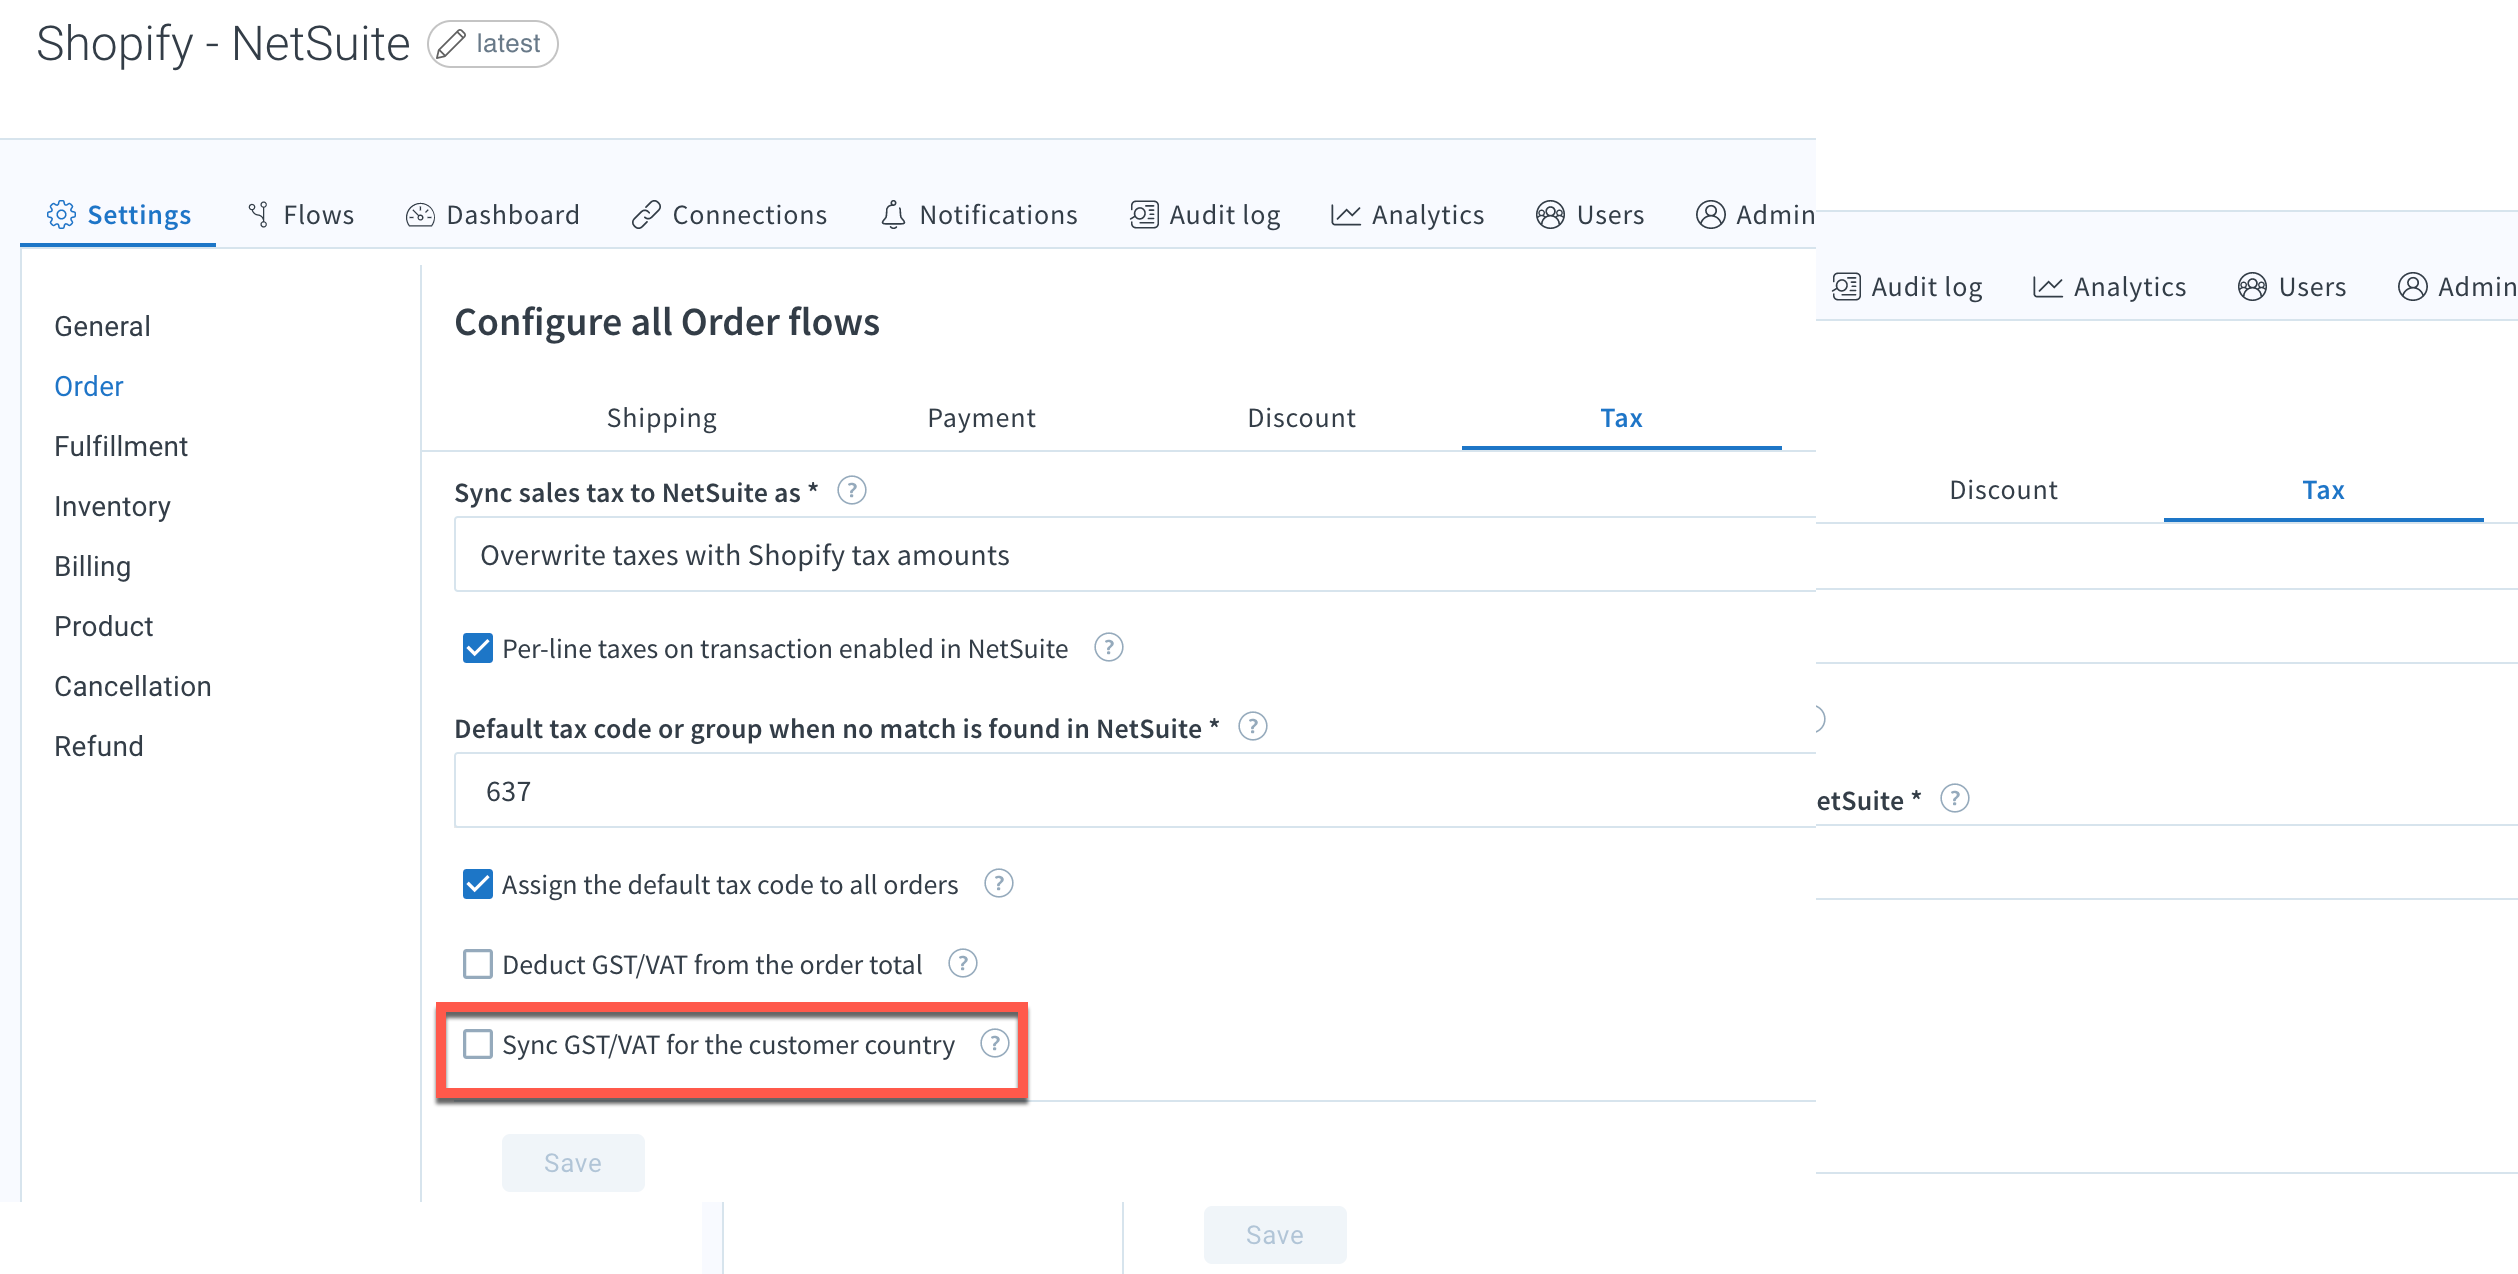The image size is (2518, 1274).
Task: Enable Sync GST/VAT for customer country
Action: [x=478, y=1044]
